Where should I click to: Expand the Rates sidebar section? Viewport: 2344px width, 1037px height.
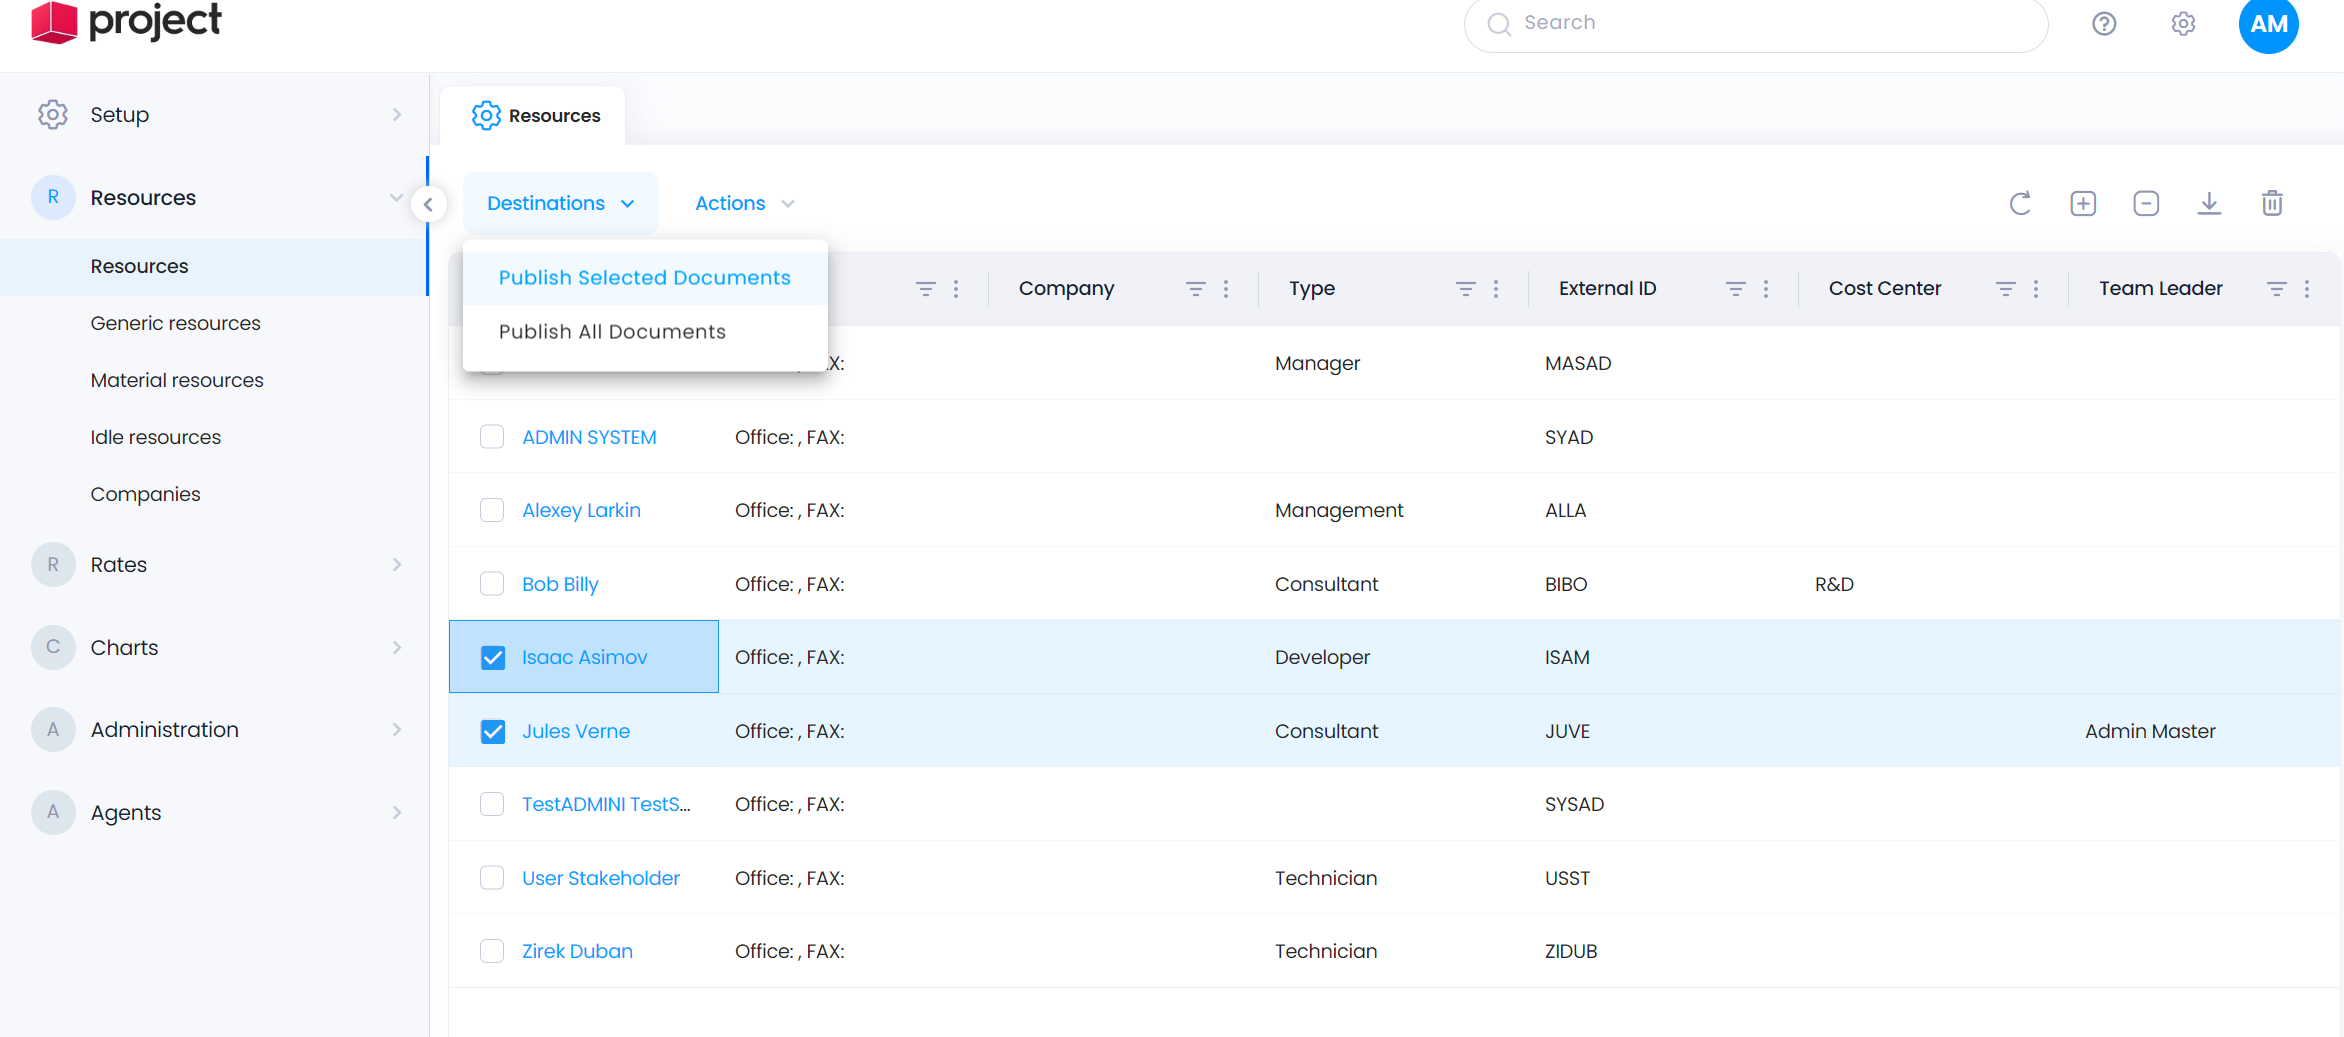coord(397,565)
